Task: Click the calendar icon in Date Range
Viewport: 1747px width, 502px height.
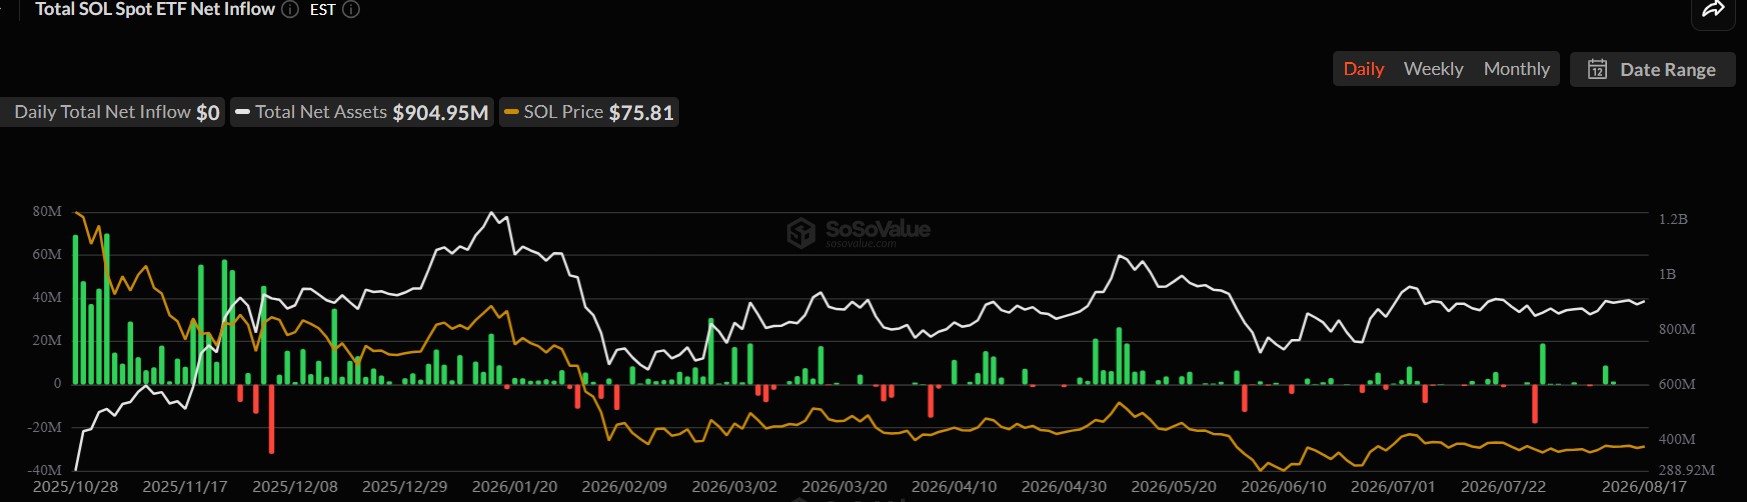Action: coord(1597,69)
